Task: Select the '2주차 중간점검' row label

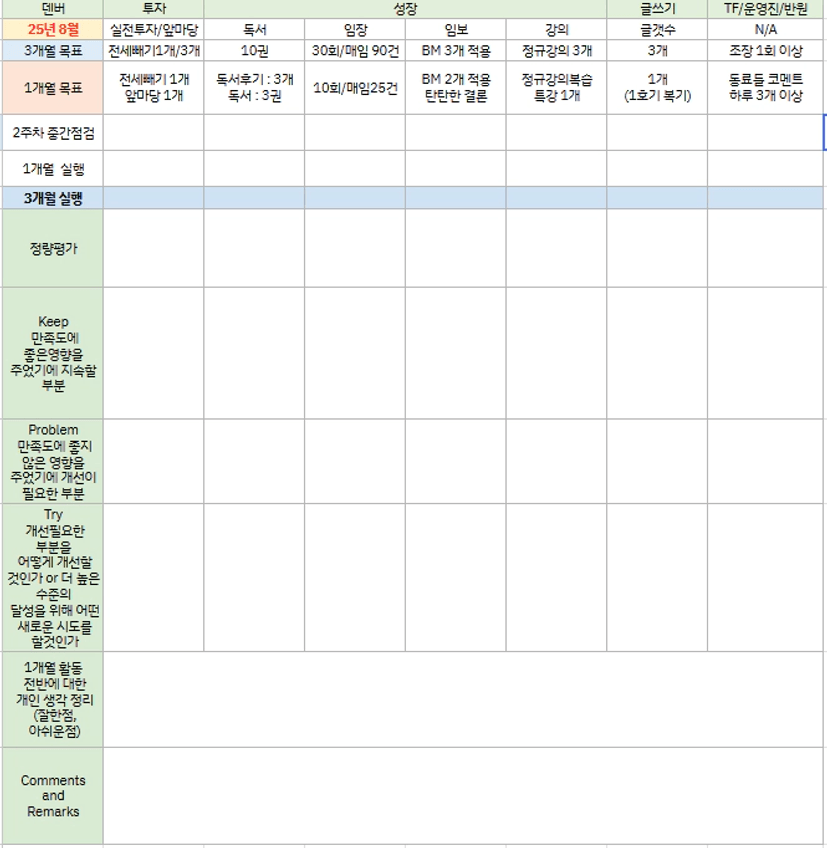Action: tap(52, 132)
